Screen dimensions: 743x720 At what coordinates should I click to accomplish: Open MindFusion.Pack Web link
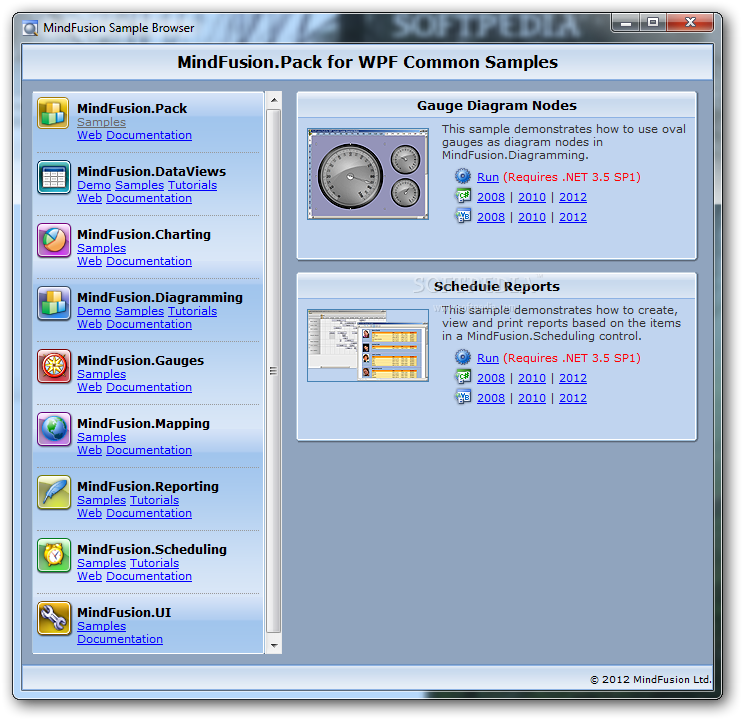[90, 135]
